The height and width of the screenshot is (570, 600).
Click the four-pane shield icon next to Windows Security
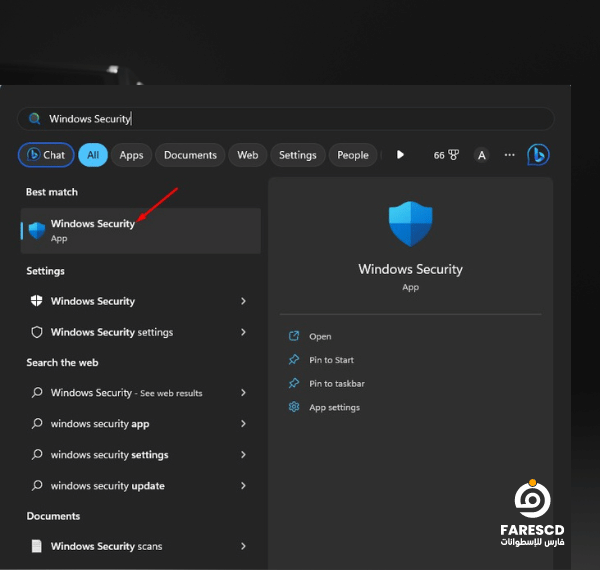click(x=36, y=301)
